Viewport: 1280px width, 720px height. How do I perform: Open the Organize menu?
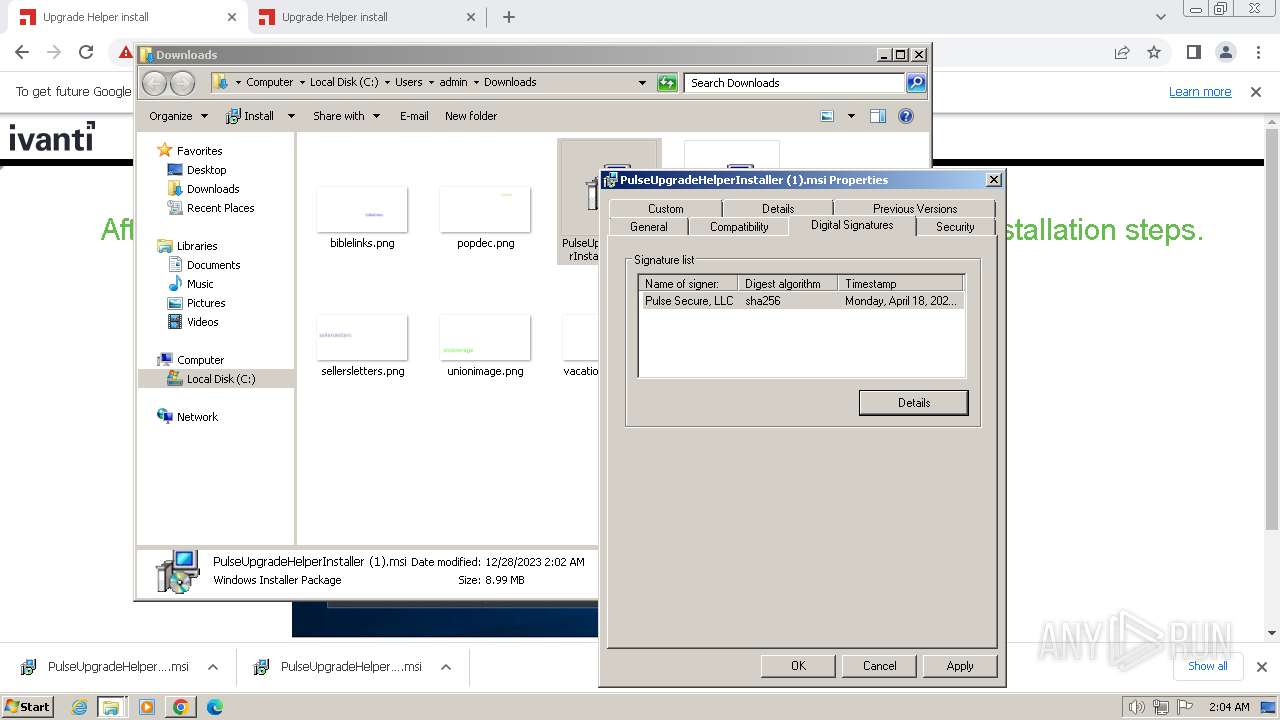pos(178,116)
